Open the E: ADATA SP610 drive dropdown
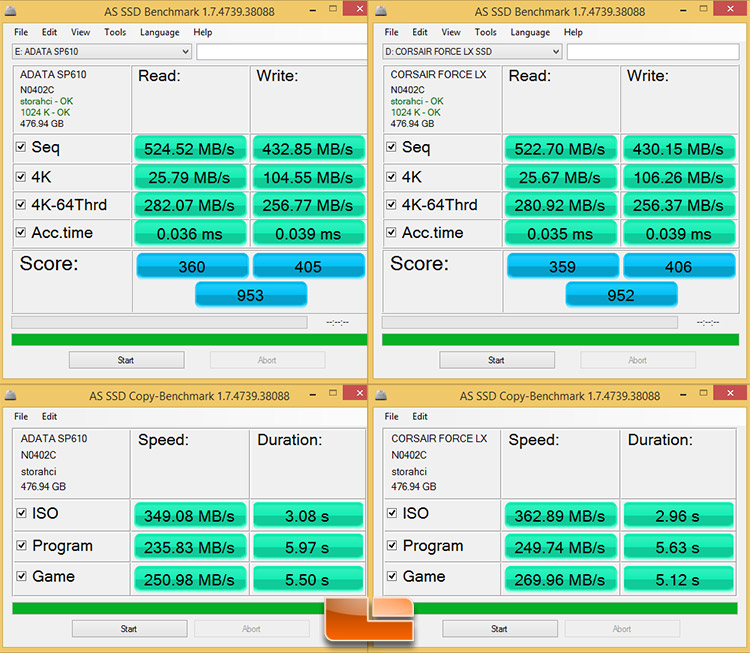This screenshot has height=653, width=750. [102, 52]
